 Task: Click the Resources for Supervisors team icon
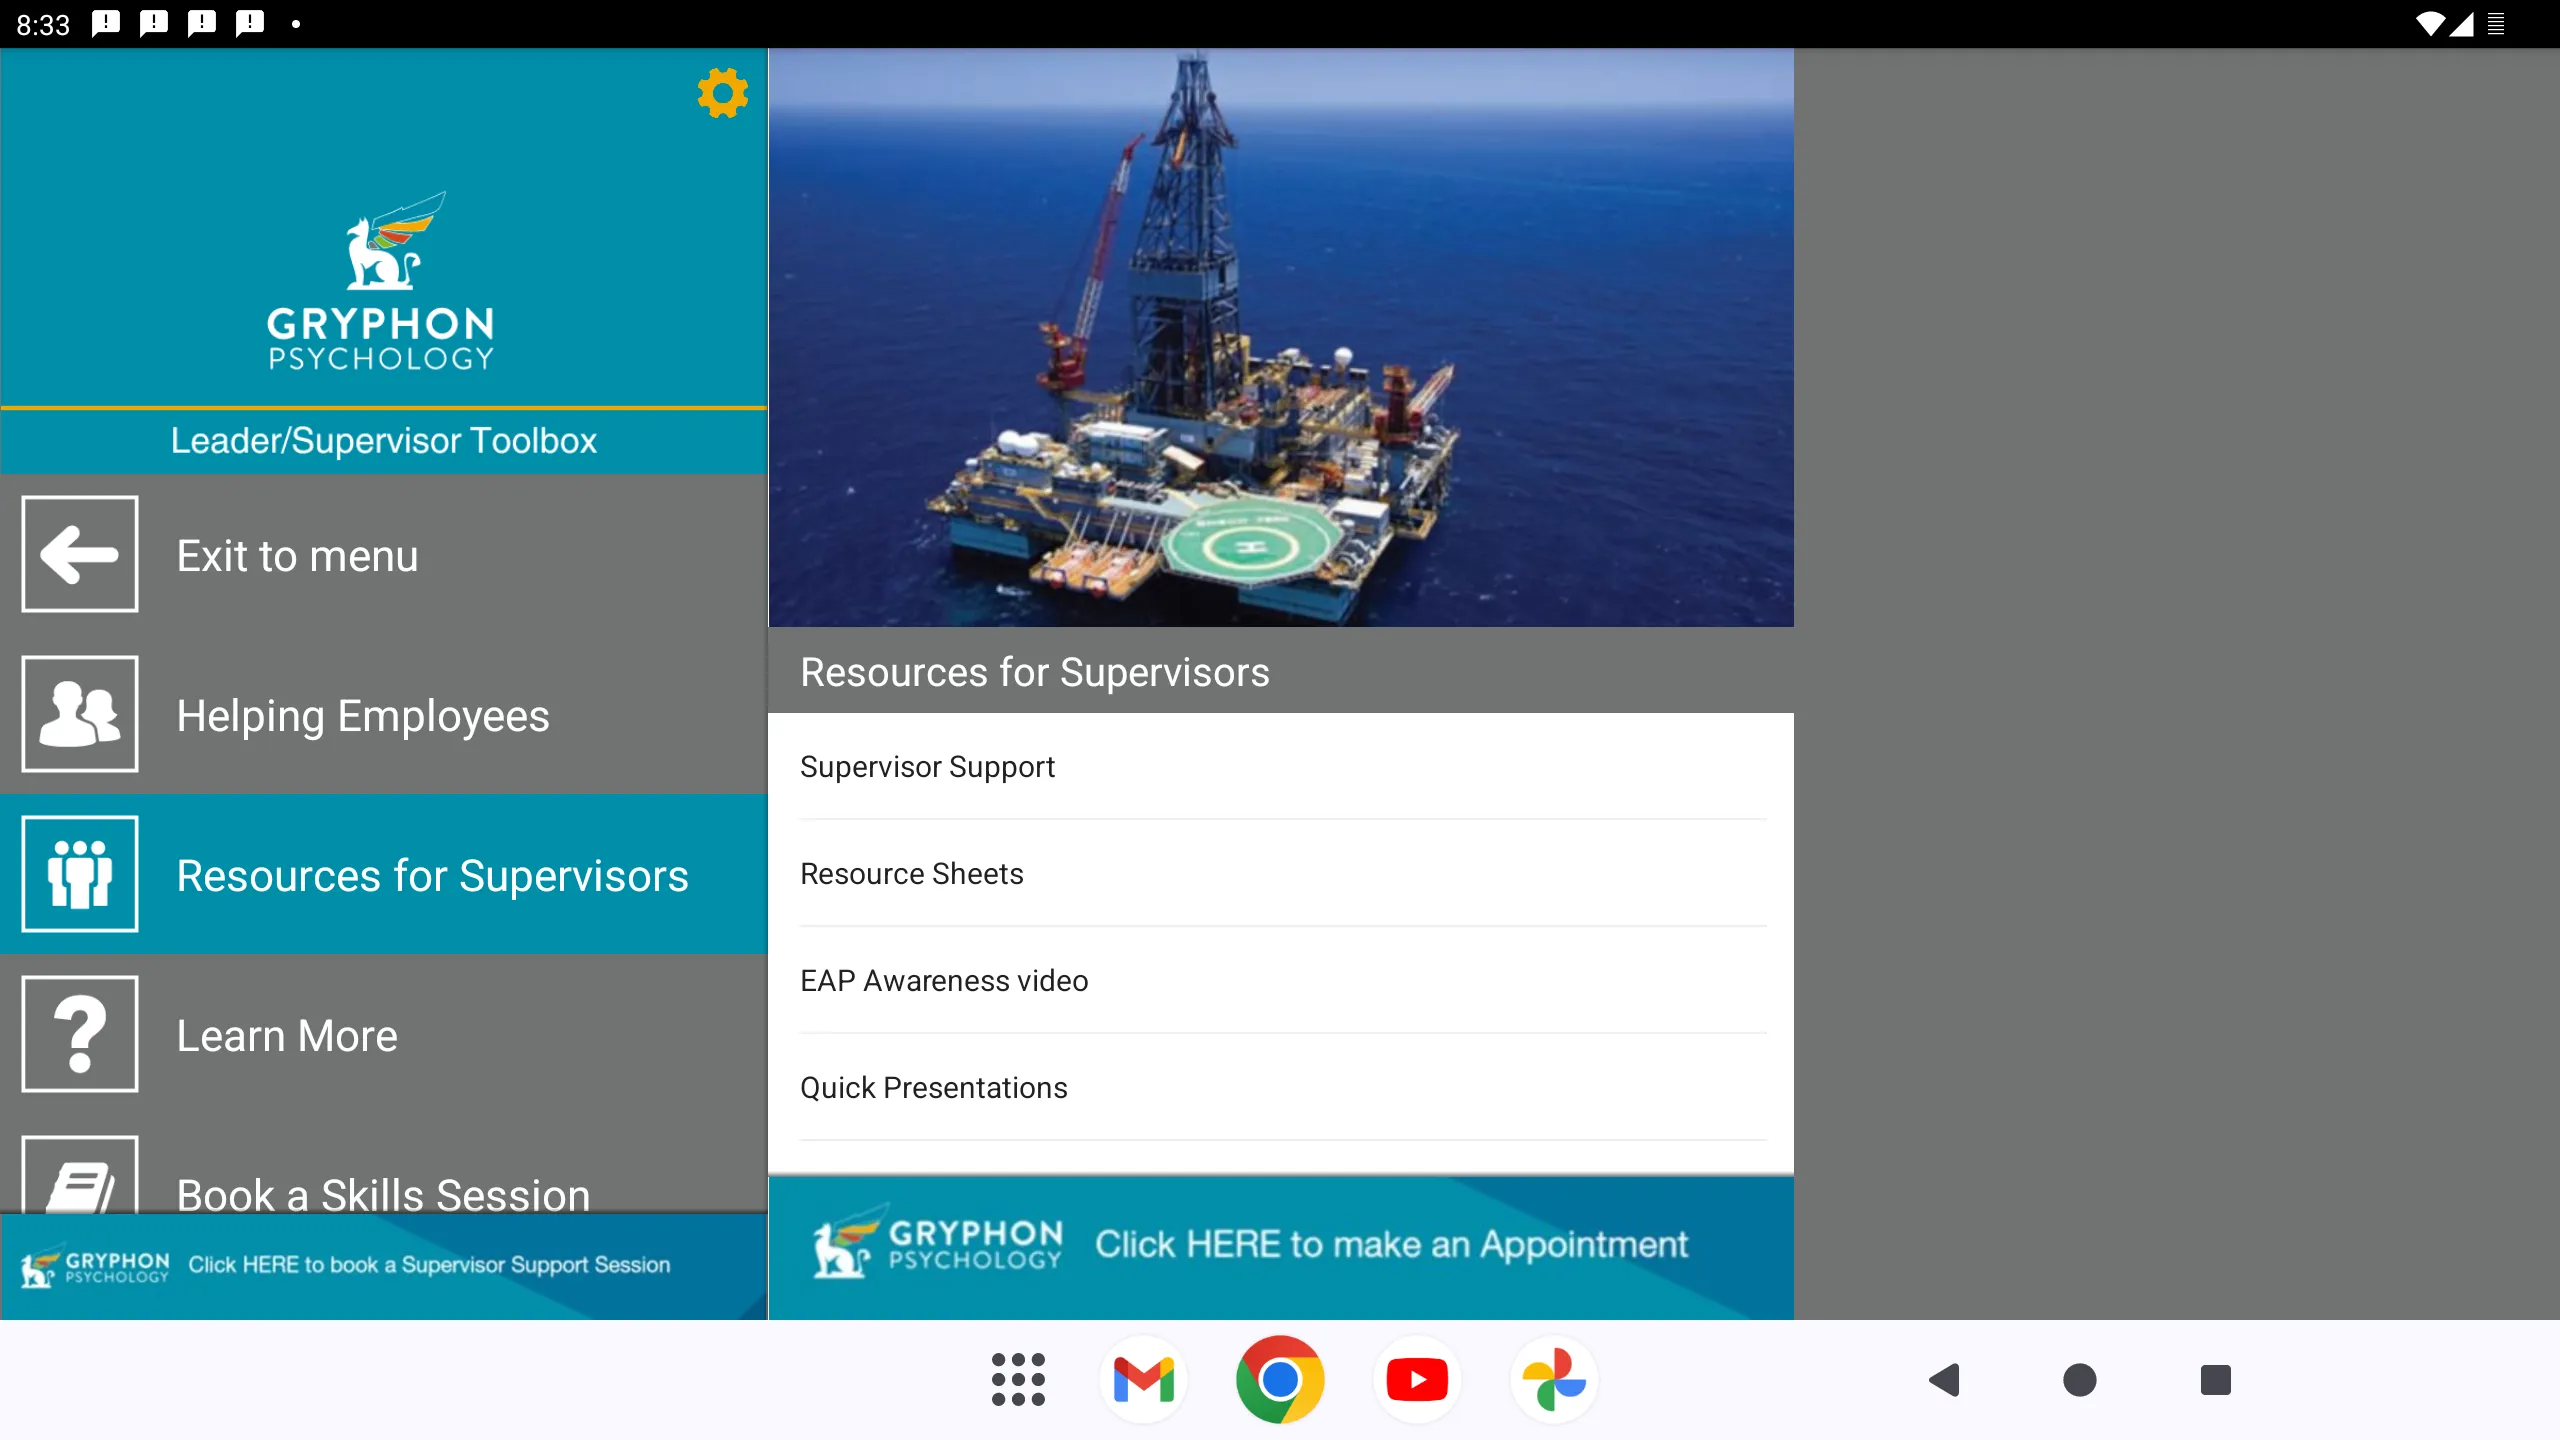click(79, 874)
